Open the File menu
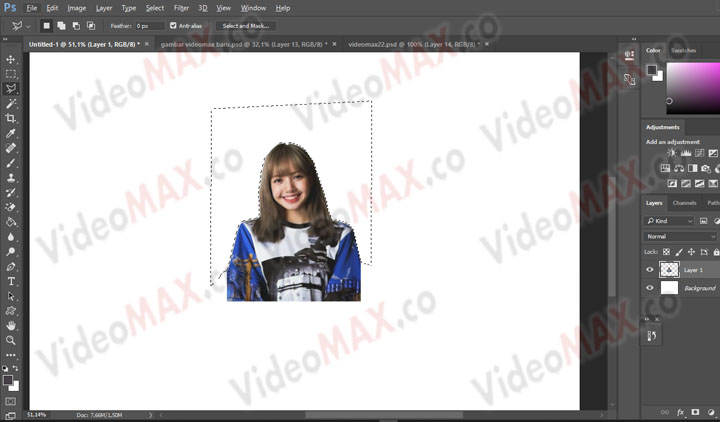This screenshot has height=422, width=720. [31, 8]
